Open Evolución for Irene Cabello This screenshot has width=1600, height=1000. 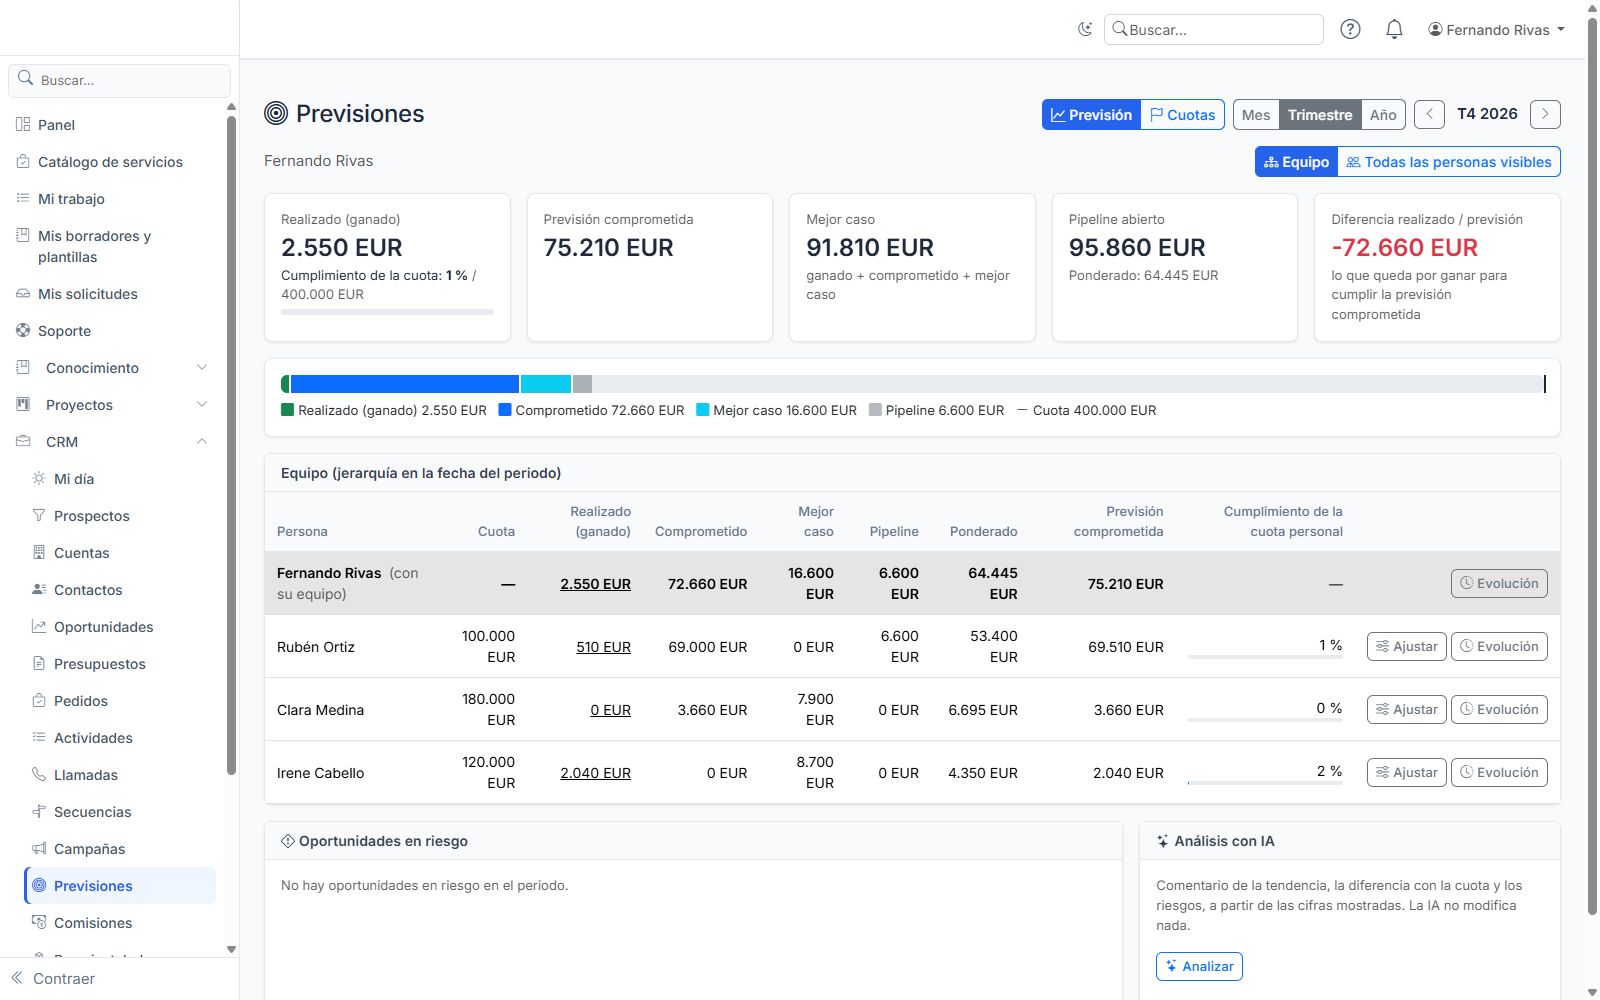pos(1499,773)
